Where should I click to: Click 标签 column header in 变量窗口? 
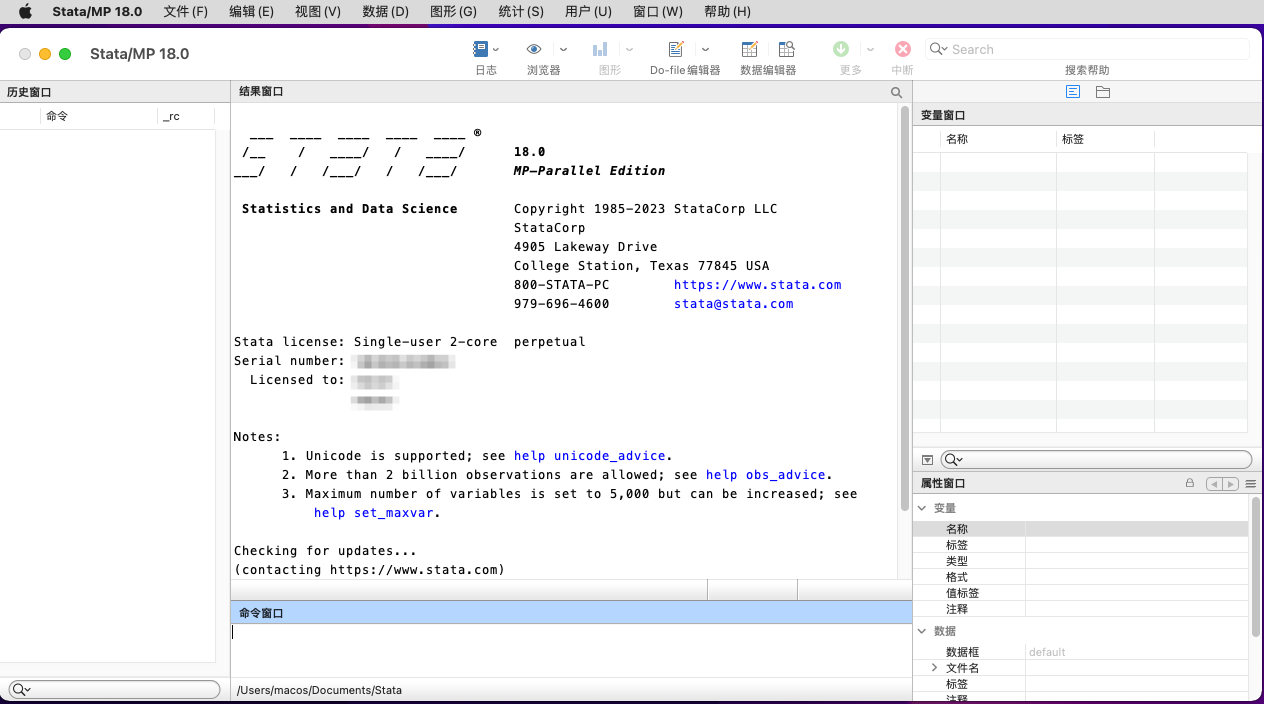pyautogui.click(x=1105, y=139)
